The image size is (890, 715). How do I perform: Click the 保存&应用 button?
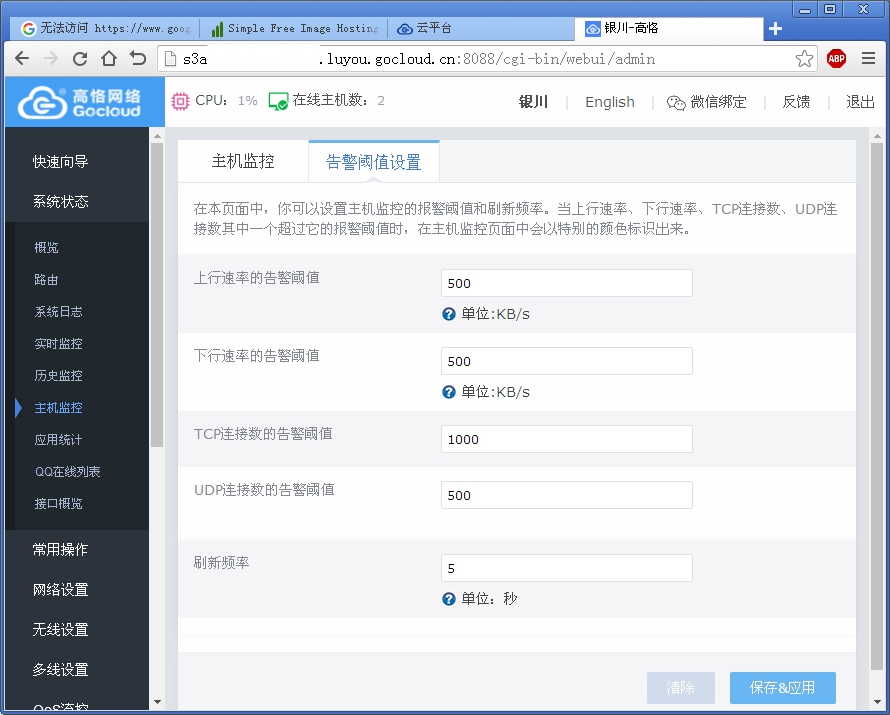click(x=783, y=688)
